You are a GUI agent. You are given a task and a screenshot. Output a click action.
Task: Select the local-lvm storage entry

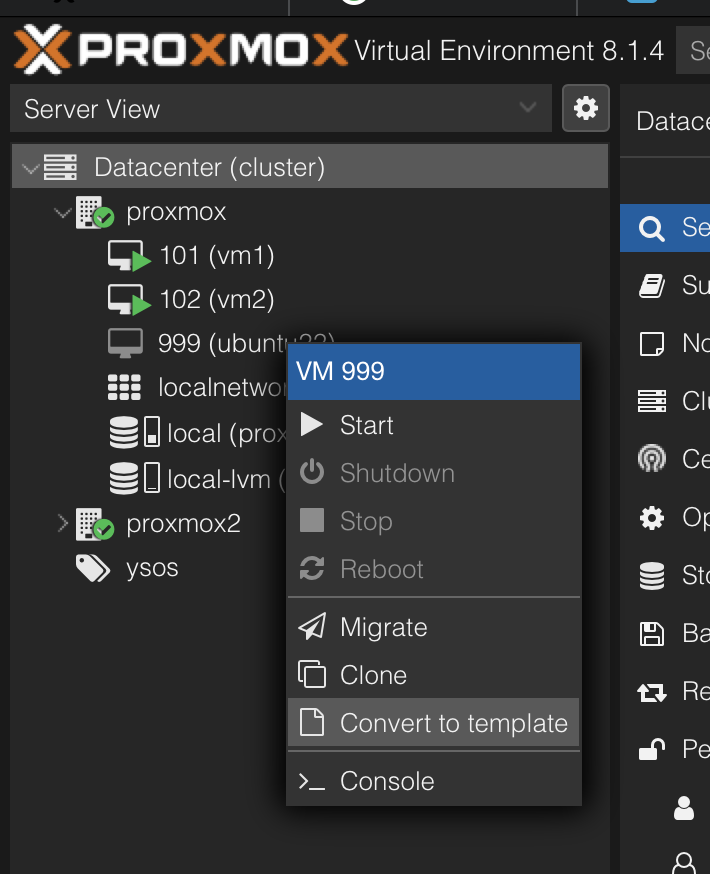pyautogui.click(x=227, y=479)
